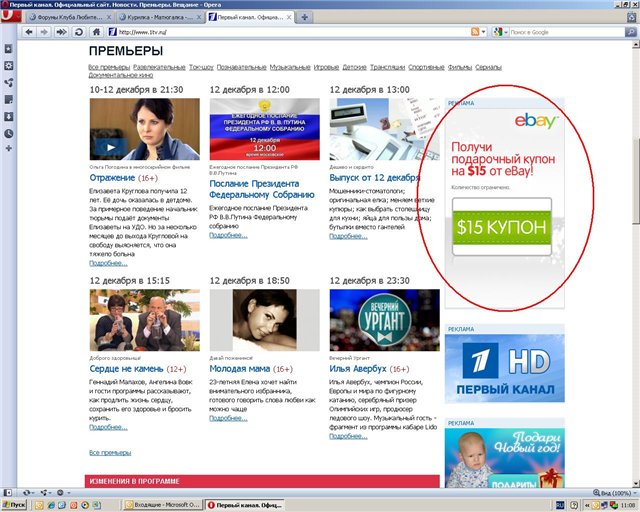Click the vertical page scrollbar thumb
640x512 pixels.
click(x=636, y=181)
